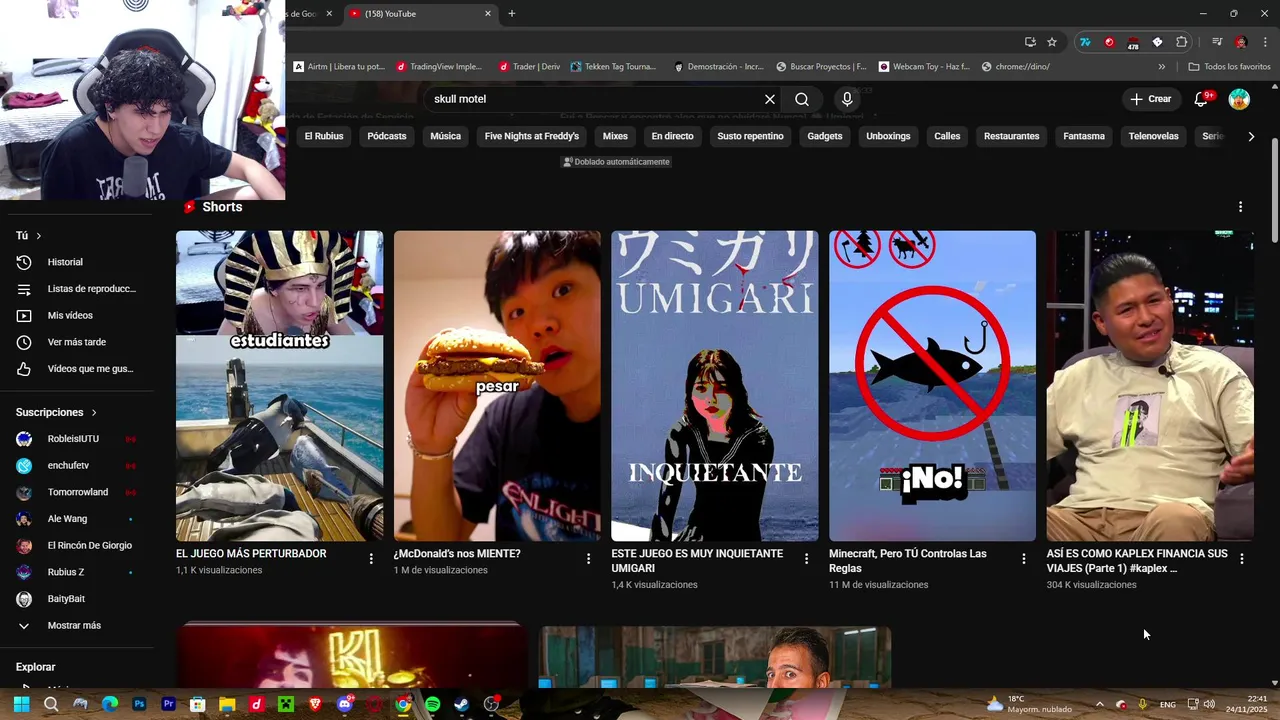Screen dimensions: 1280x720
Task: Open Shorts shelf three-dot menu
Action: pyautogui.click(x=1240, y=207)
